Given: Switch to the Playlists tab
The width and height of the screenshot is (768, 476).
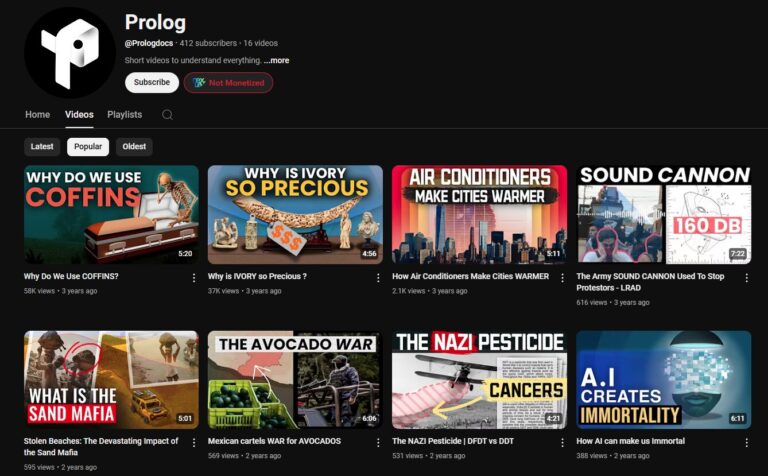Looking at the screenshot, I should (x=124, y=115).
